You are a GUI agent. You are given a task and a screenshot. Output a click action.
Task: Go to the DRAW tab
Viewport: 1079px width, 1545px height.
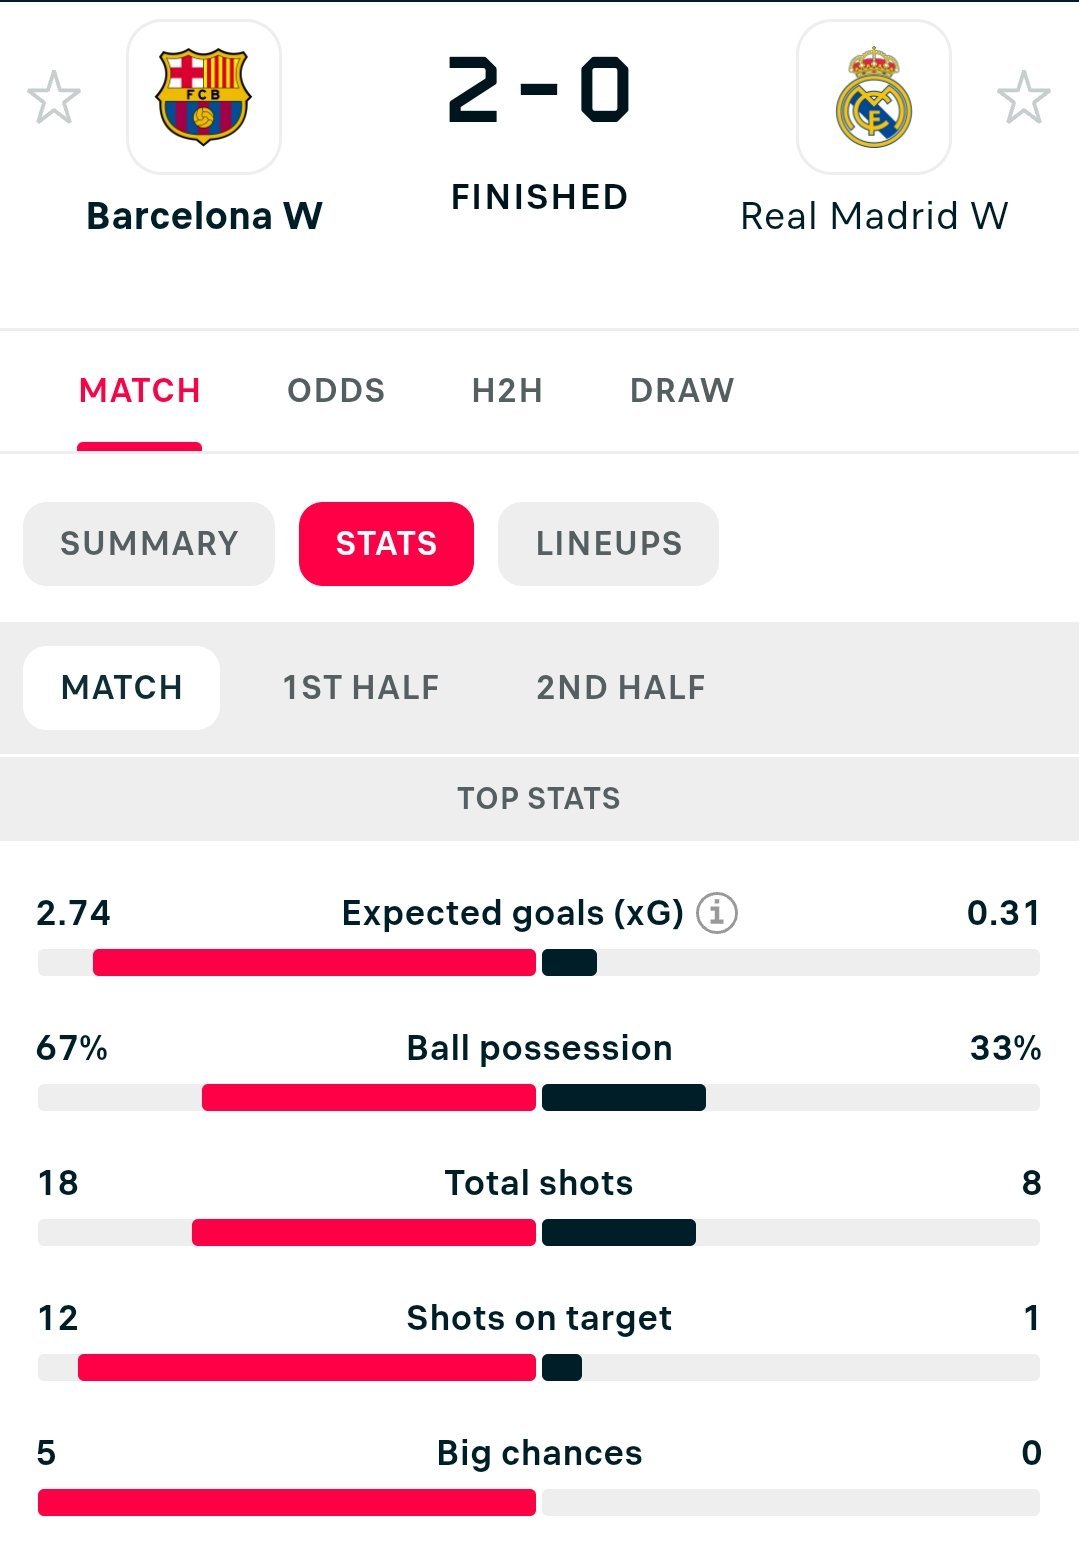point(682,390)
